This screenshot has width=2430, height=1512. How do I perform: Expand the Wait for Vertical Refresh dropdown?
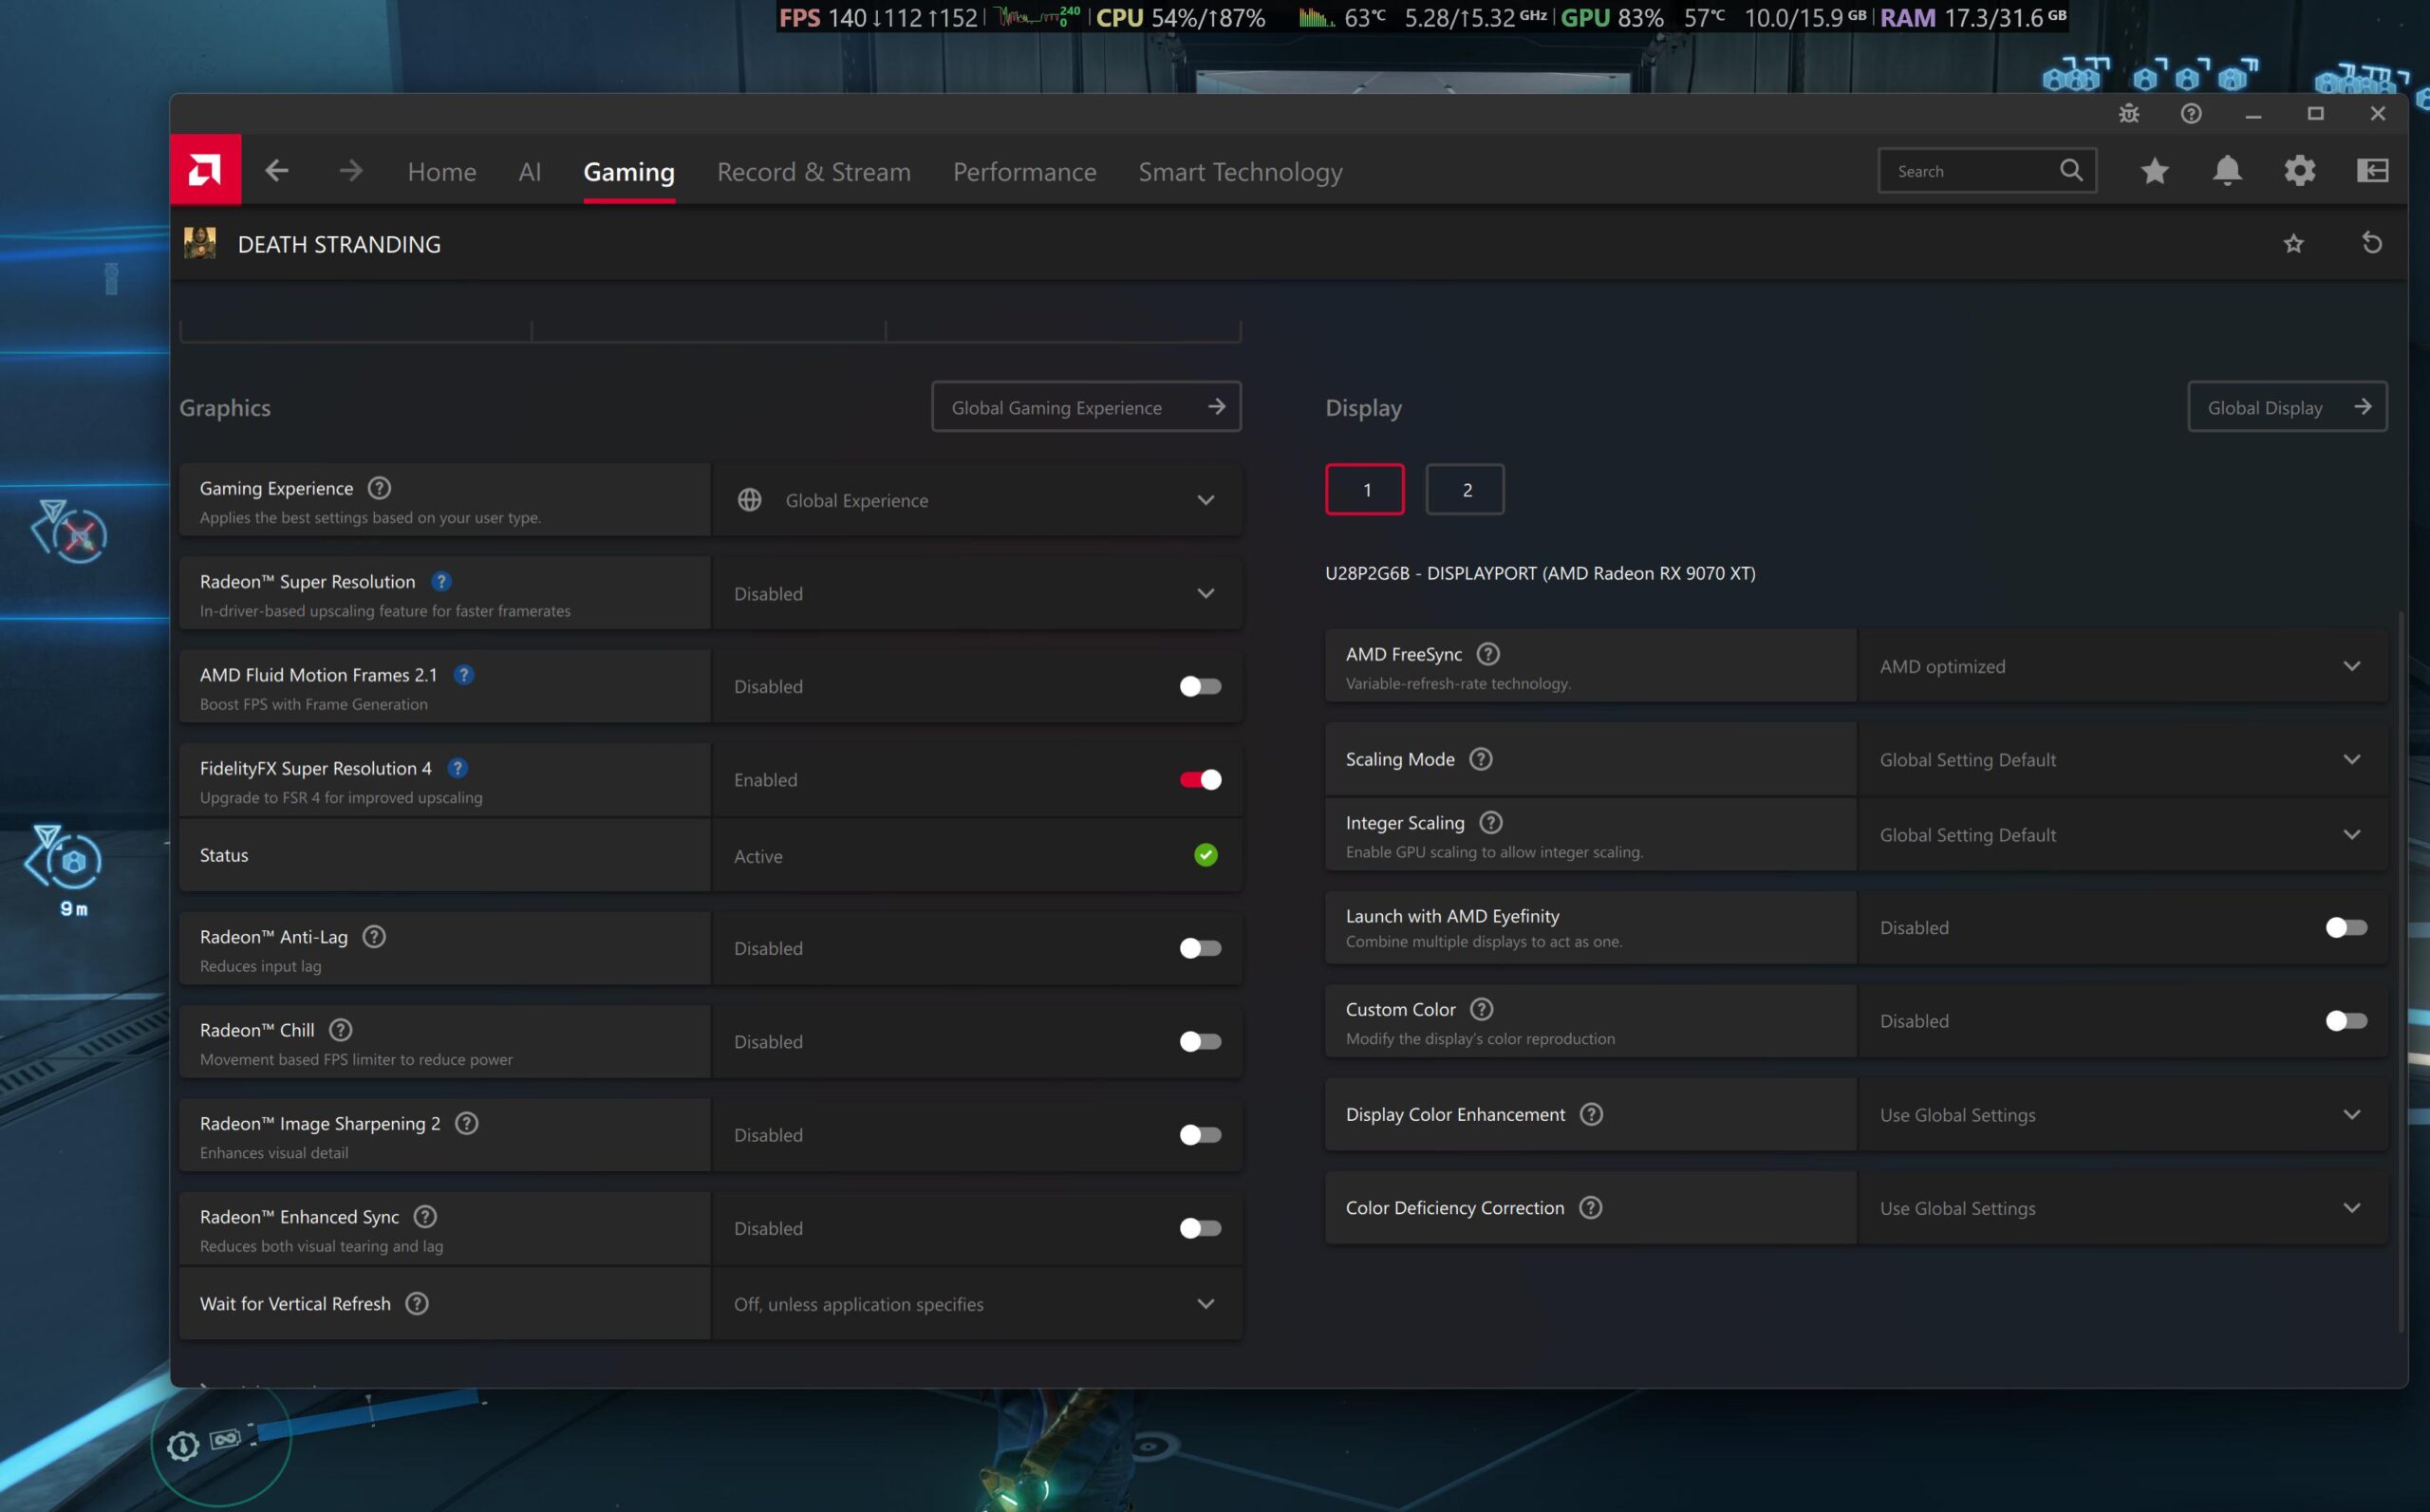point(1205,1303)
